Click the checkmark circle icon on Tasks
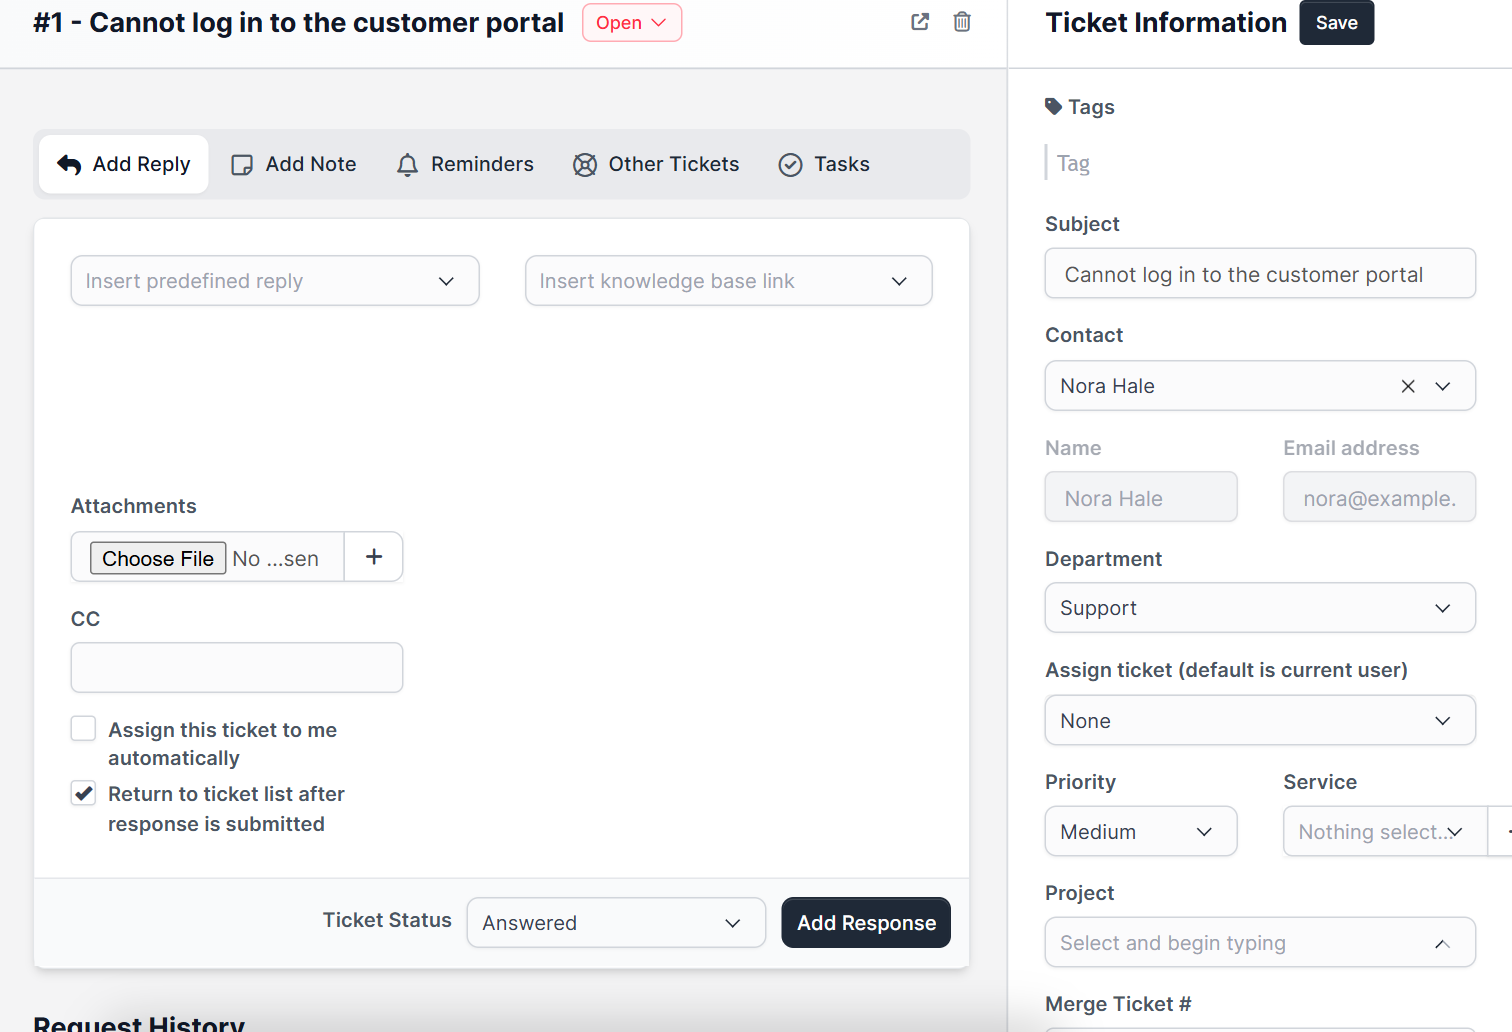 coord(790,165)
